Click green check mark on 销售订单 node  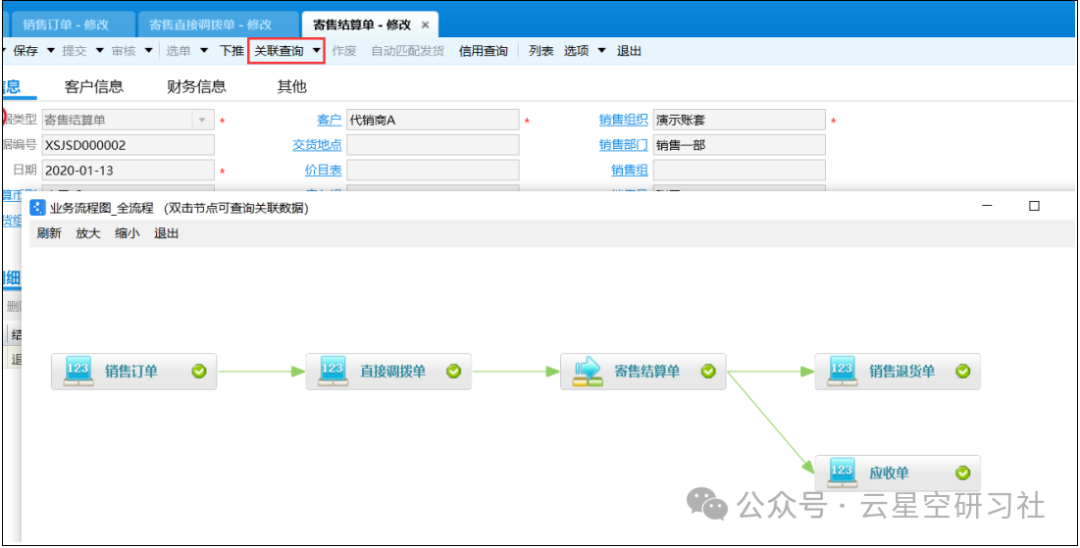click(199, 371)
